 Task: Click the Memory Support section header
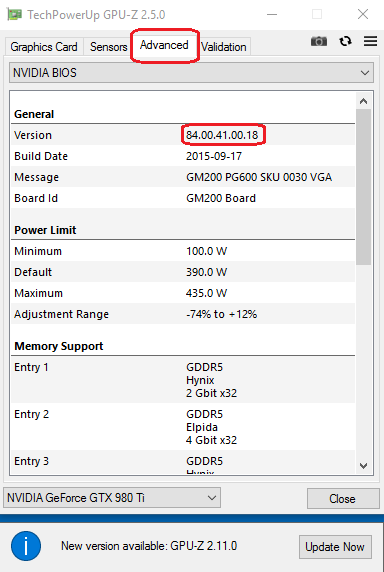[x=59, y=346]
